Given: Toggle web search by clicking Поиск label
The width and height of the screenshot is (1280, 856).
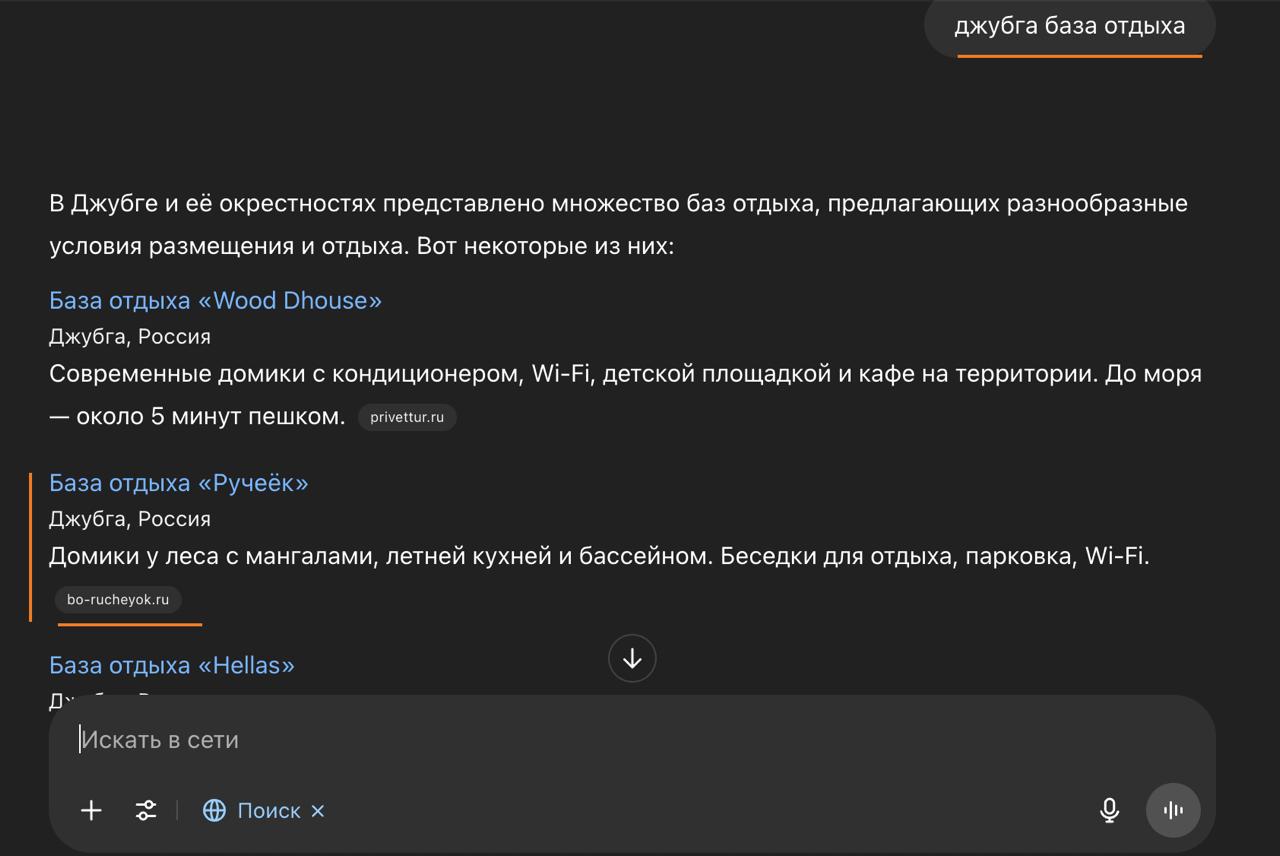Looking at the screenshot, I should (x=268, y=810).
